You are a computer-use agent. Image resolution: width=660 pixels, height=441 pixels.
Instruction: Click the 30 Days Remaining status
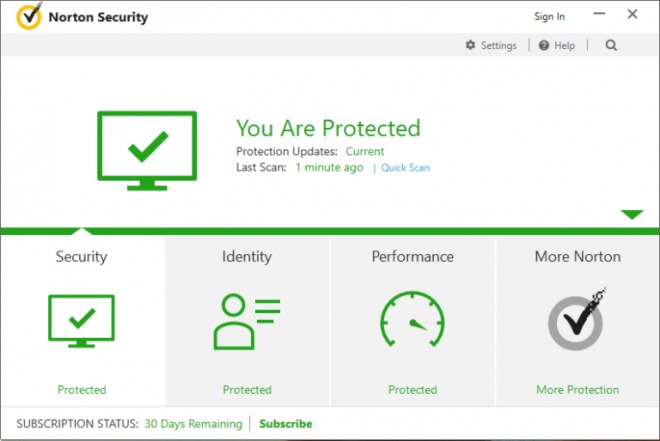(x=193, y=424)
